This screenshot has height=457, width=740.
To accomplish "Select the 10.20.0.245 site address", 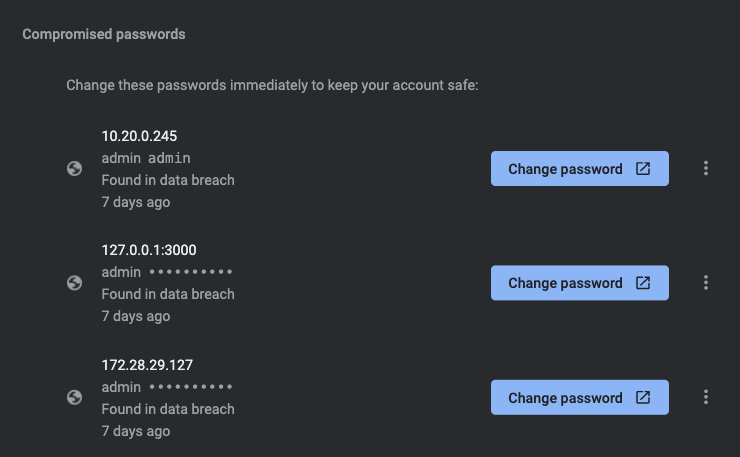I will point(139,136).
